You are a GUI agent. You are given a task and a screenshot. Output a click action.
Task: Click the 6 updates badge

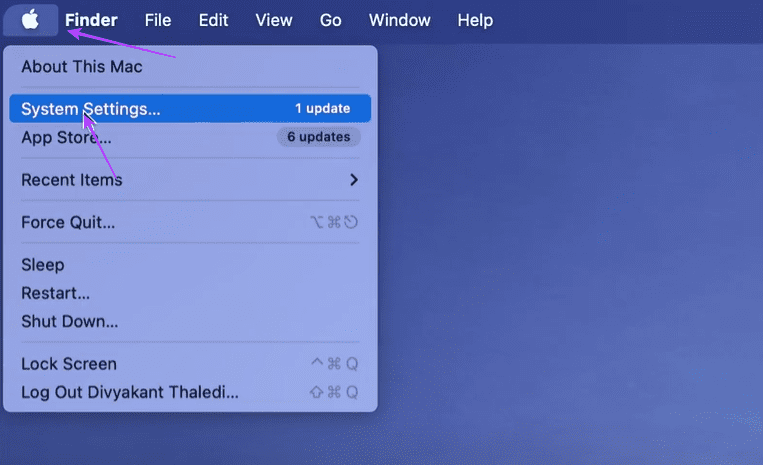[x=319, y=137]
